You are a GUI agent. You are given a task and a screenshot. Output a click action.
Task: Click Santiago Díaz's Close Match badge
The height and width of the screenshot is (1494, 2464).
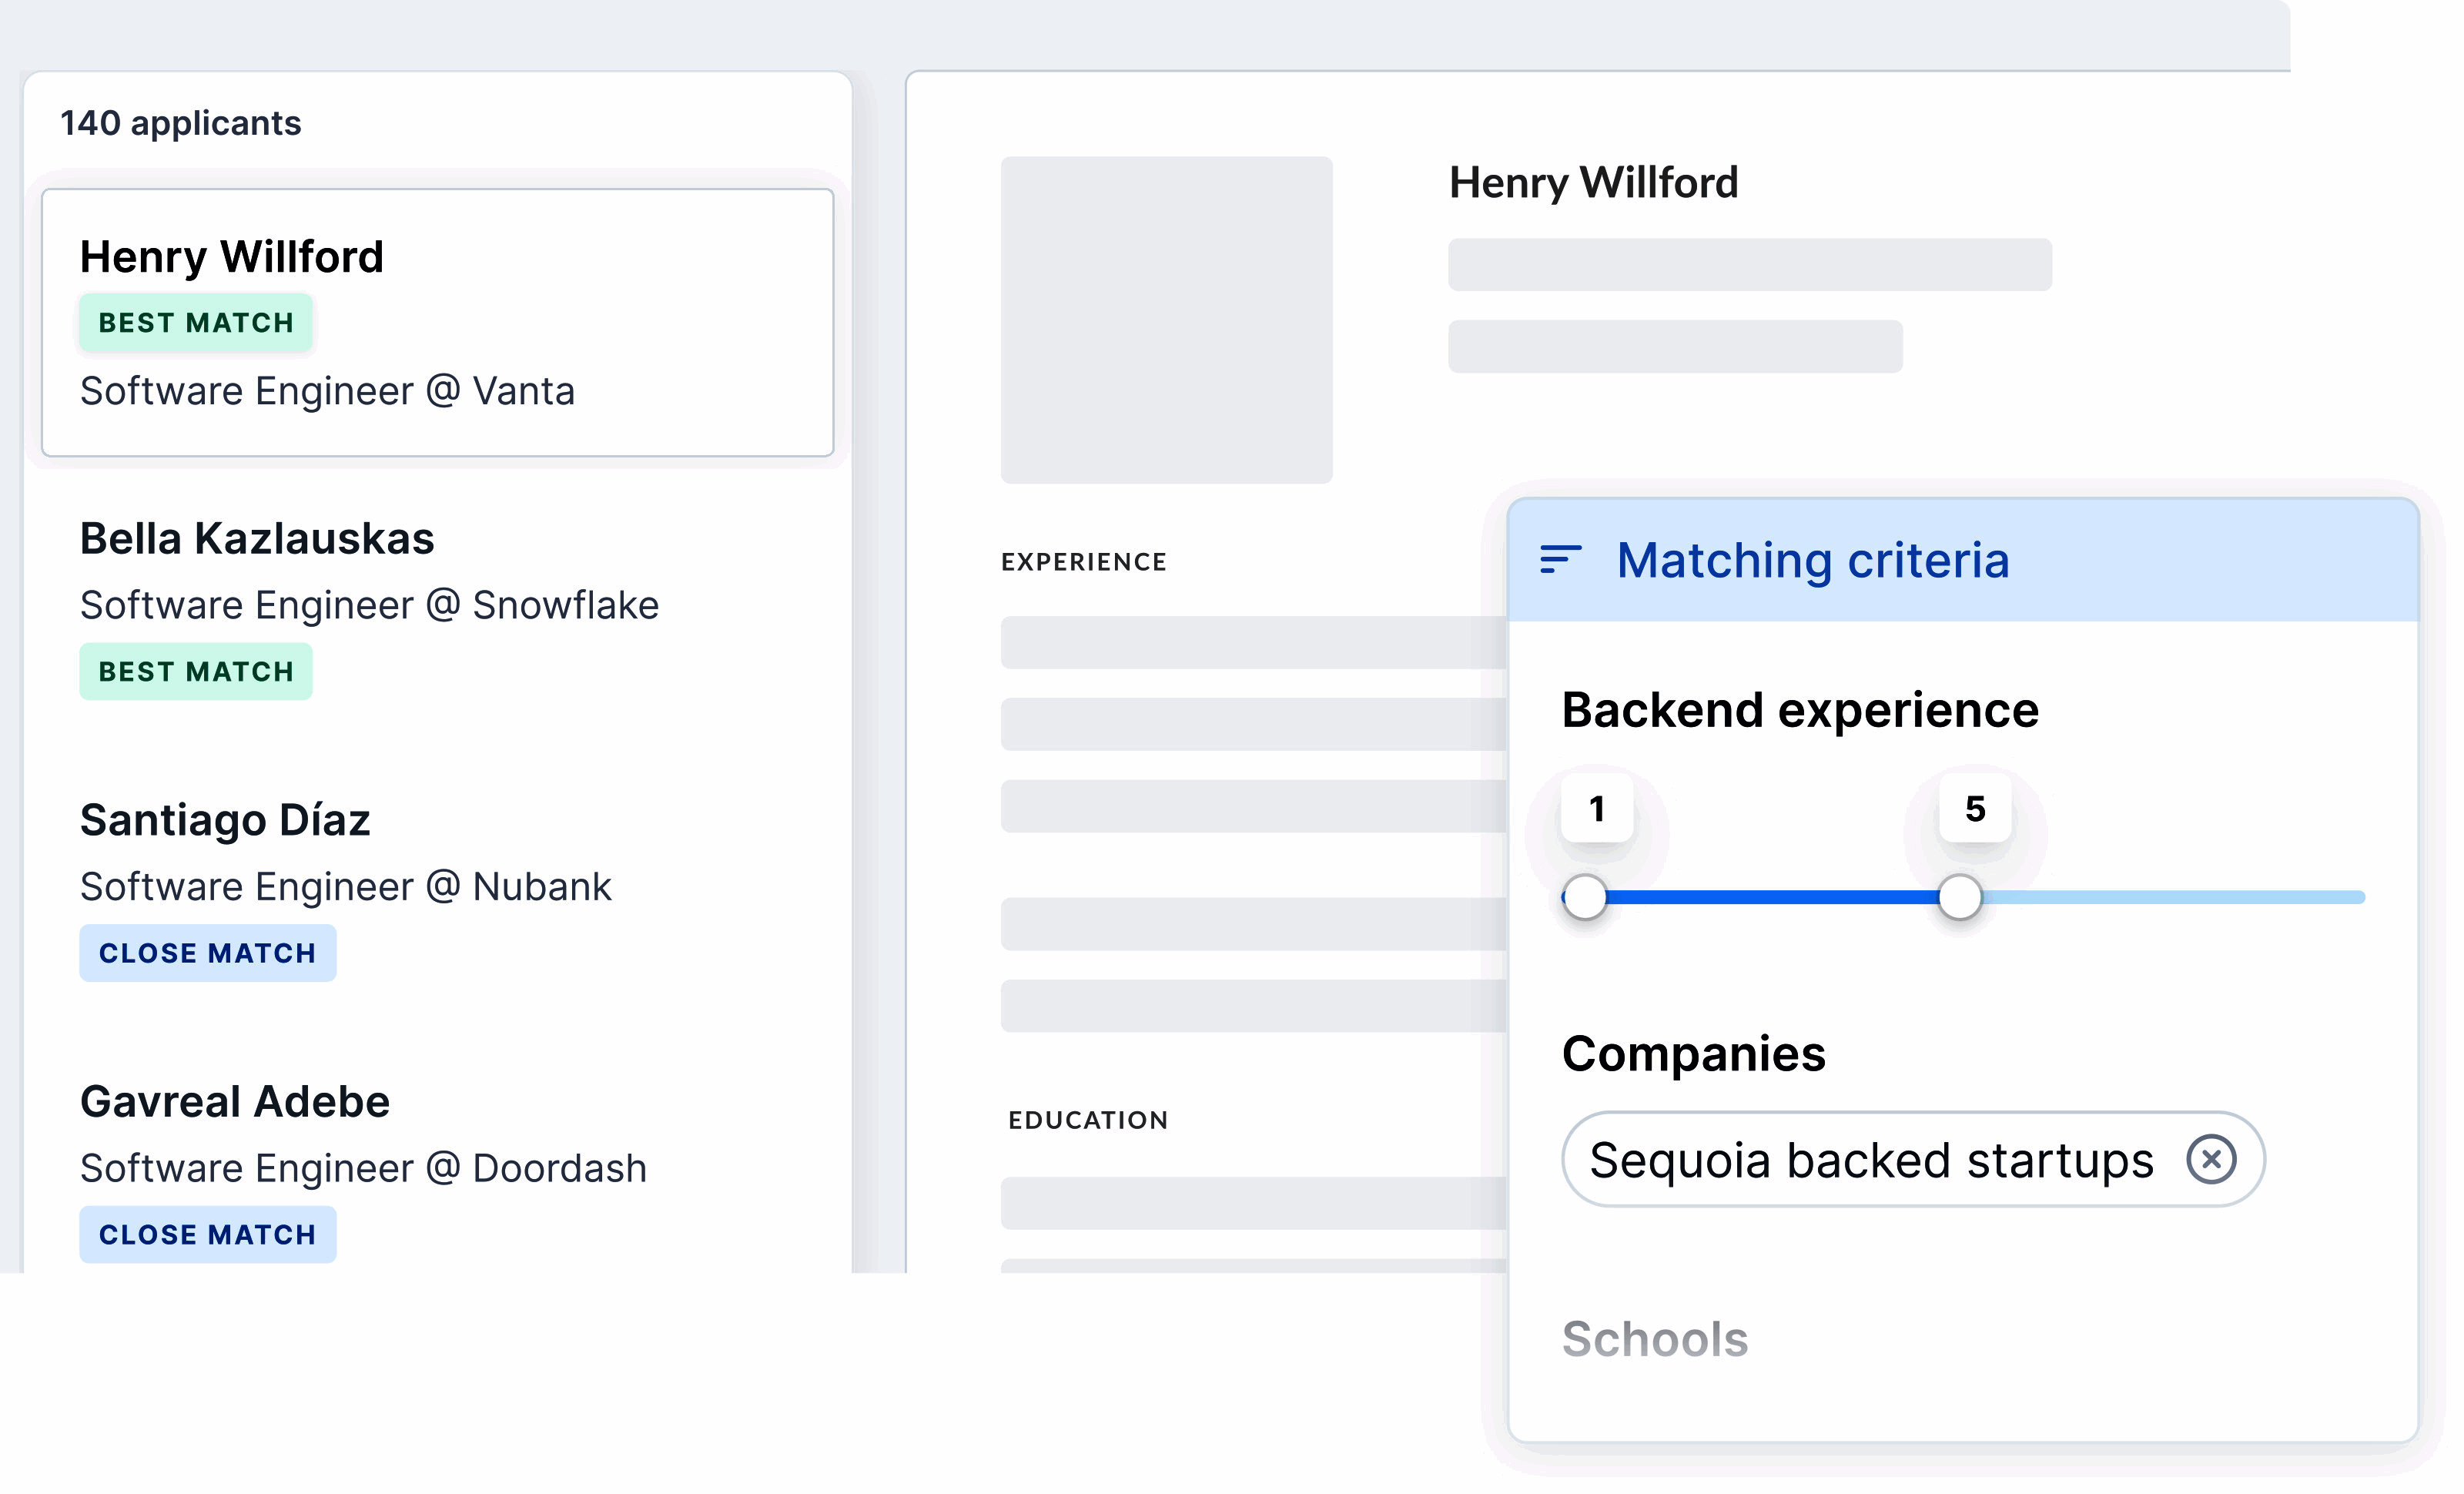(207, 954)
